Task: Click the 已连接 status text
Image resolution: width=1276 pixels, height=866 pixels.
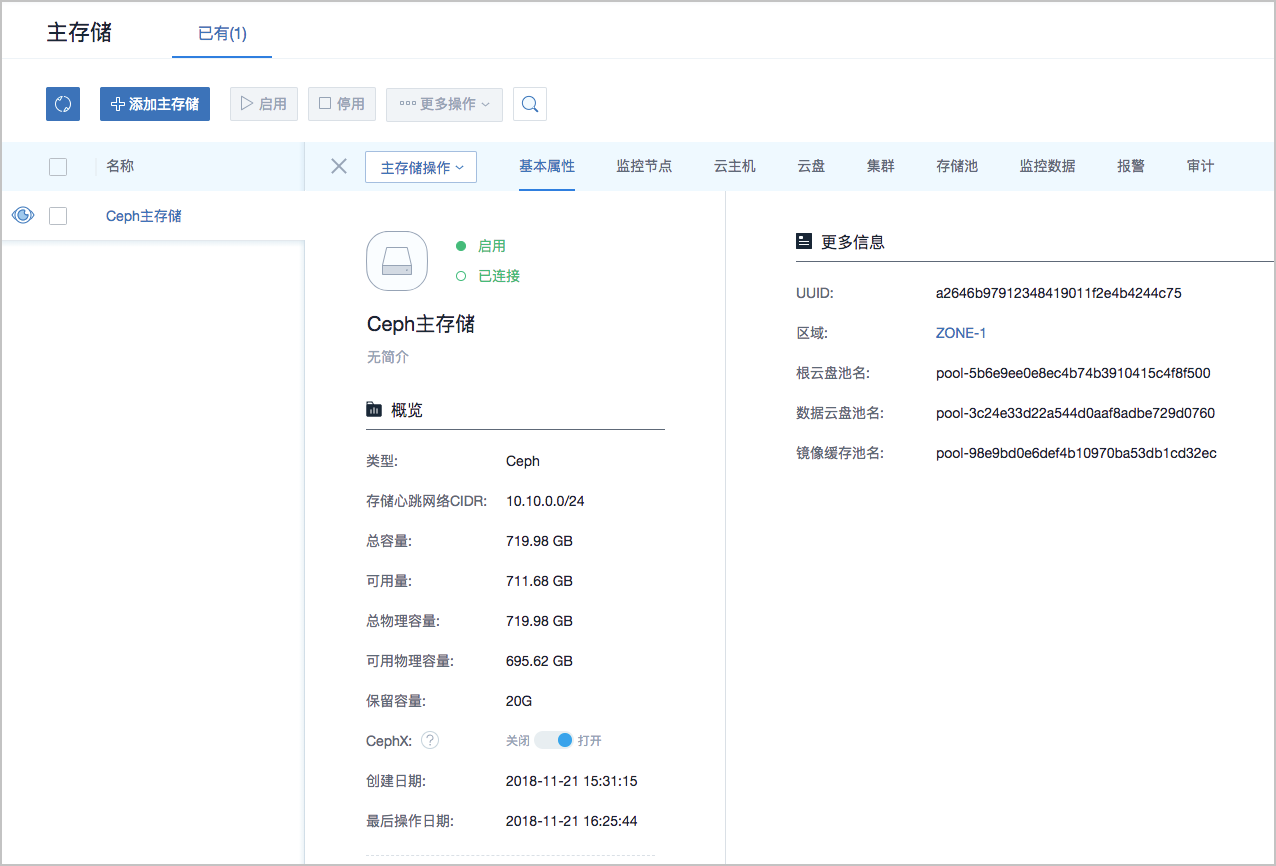Action: 498,276
